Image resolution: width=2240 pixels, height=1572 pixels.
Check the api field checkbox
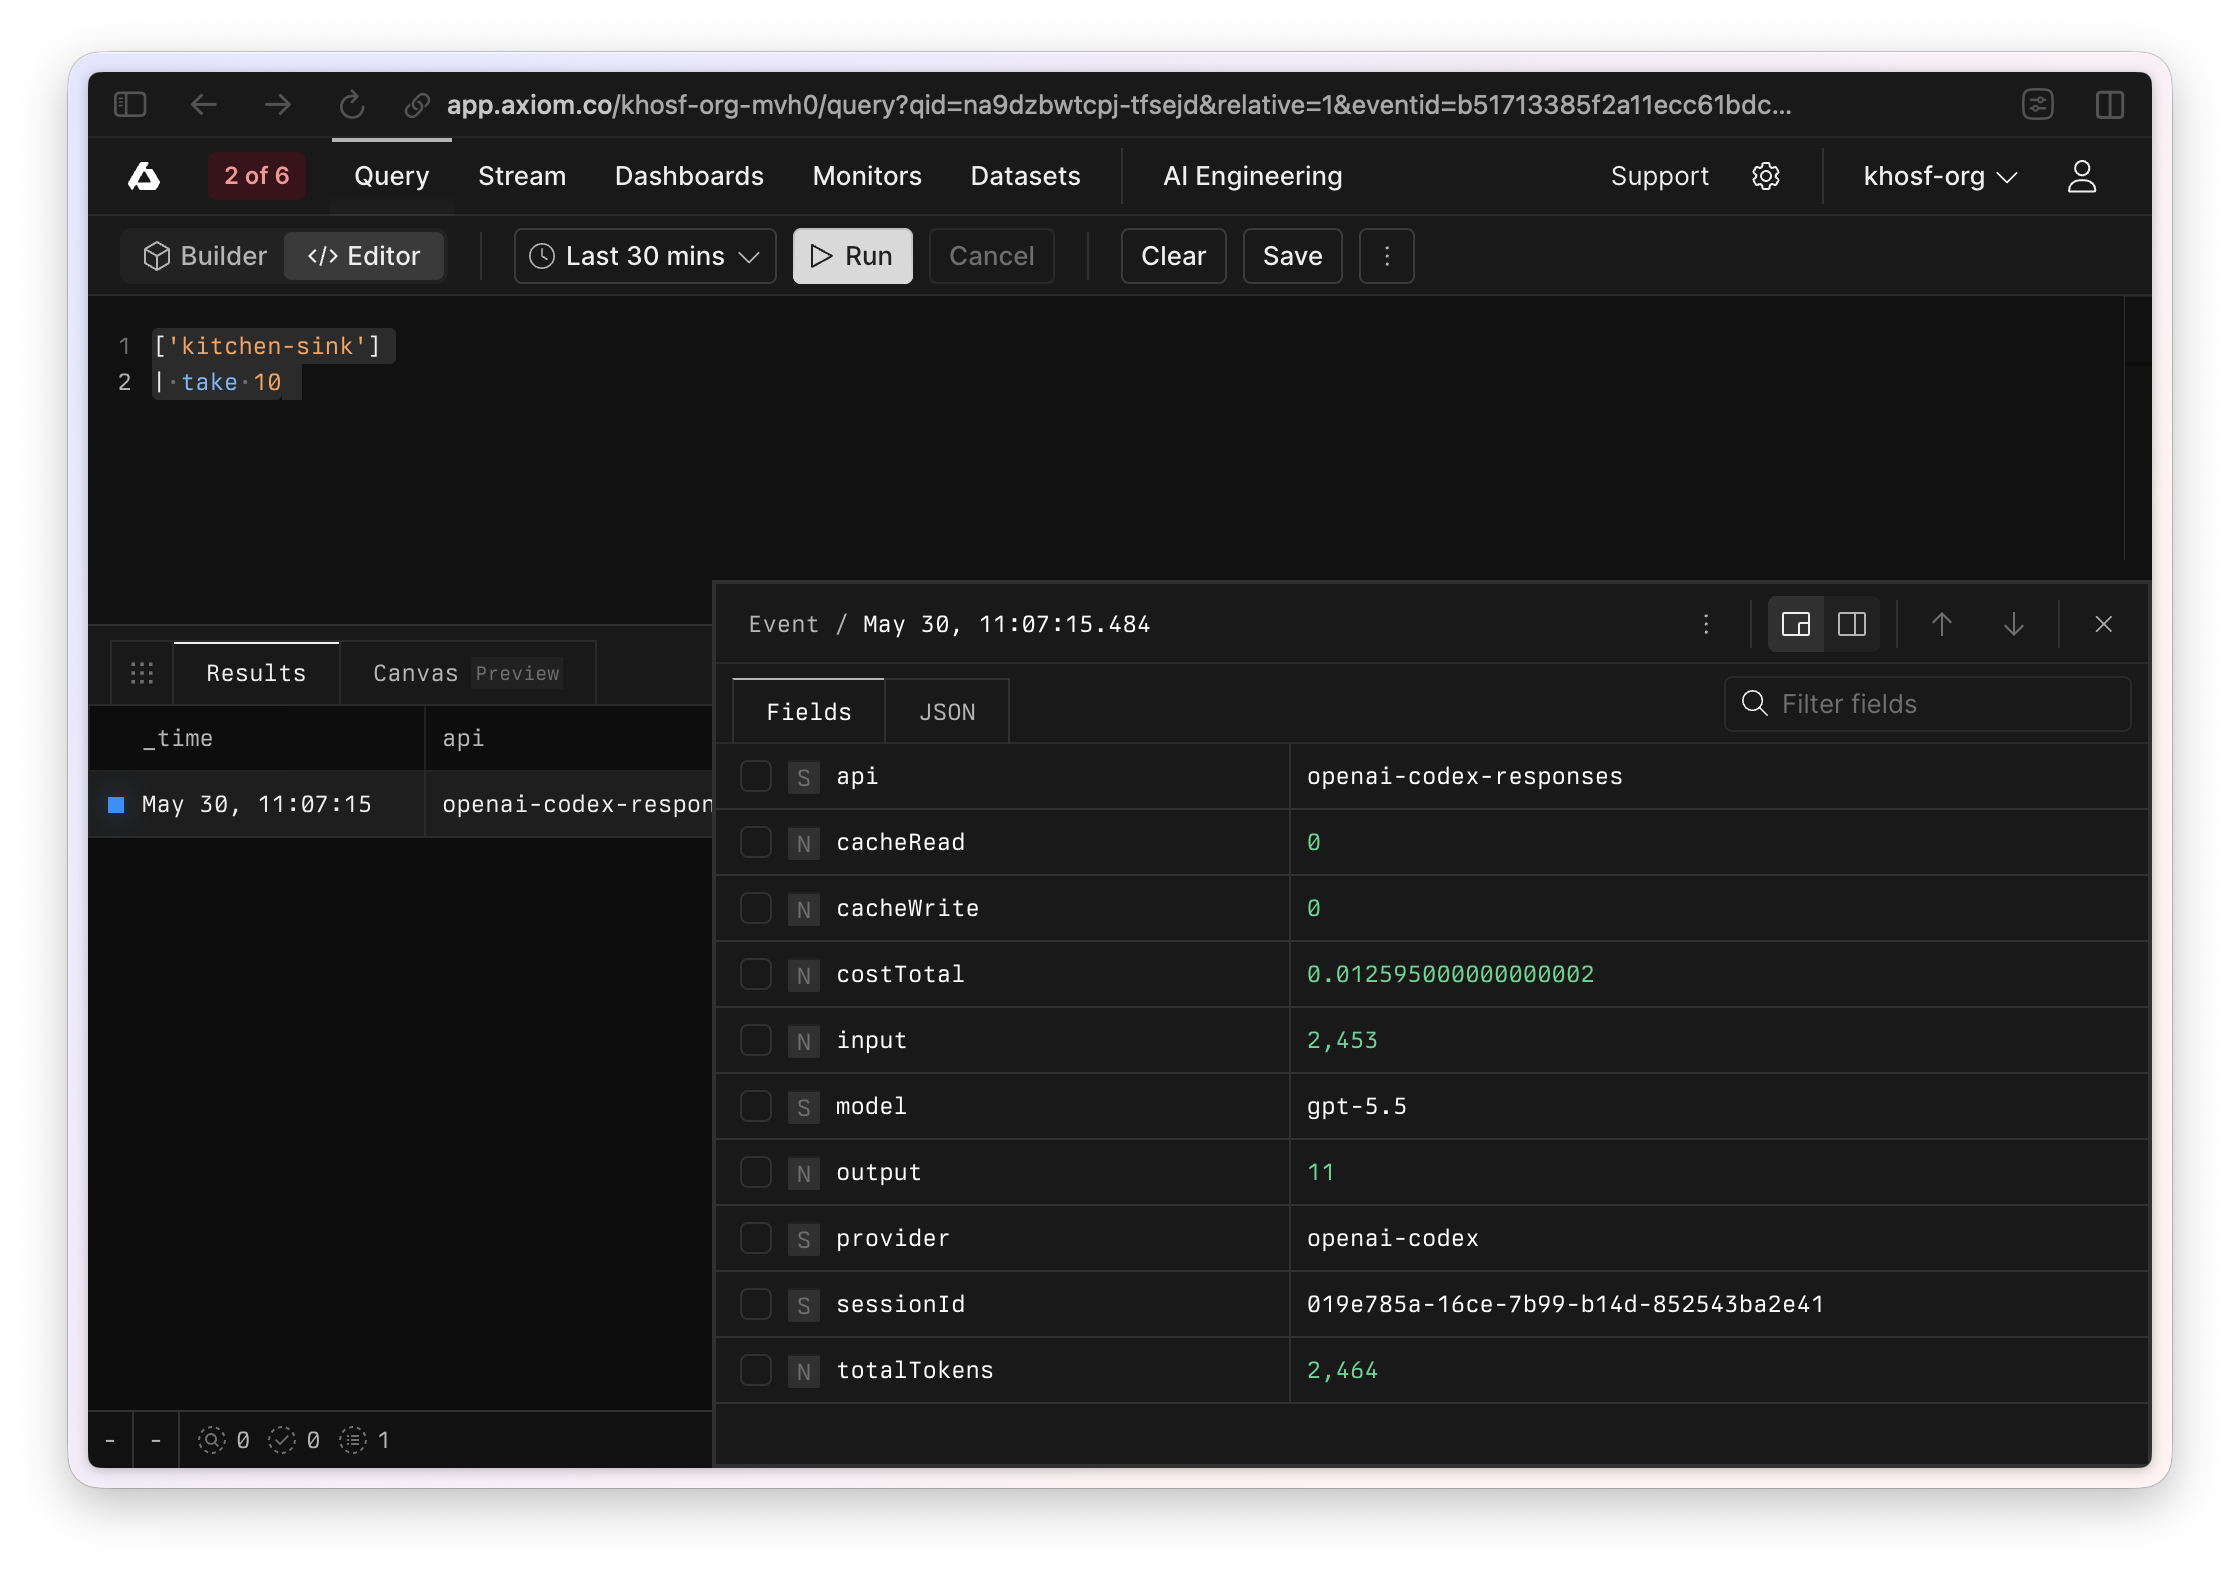click(756, 776)
